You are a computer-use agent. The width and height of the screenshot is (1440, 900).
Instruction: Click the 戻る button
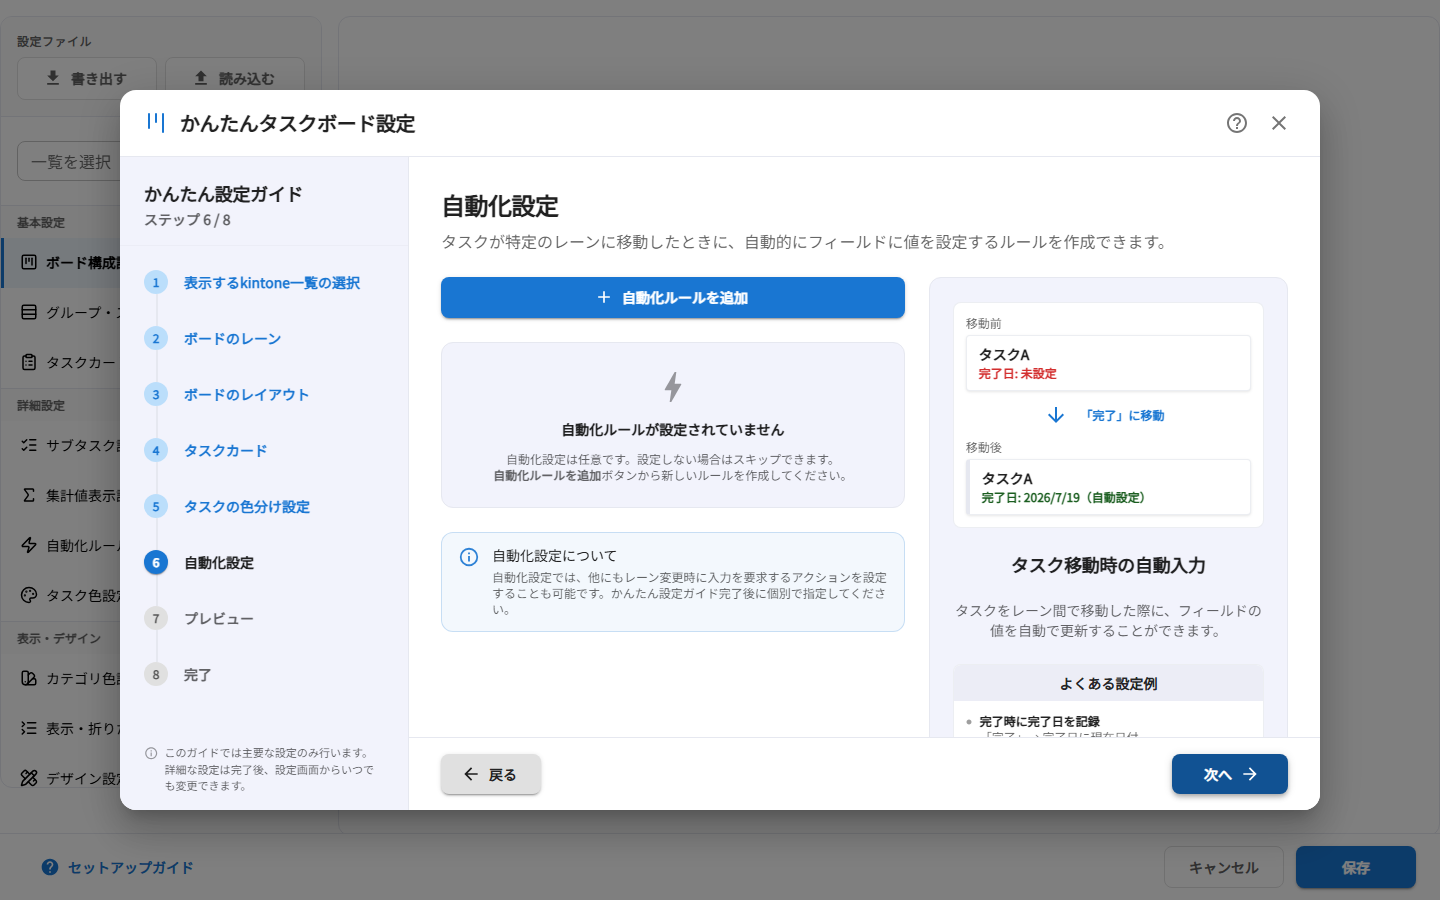tap(491, 775)
